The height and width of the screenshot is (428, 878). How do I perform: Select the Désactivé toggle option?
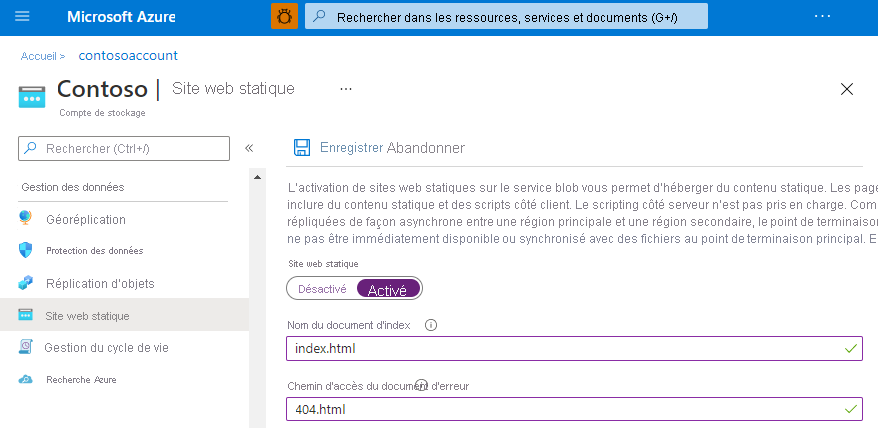click(322, 289)
